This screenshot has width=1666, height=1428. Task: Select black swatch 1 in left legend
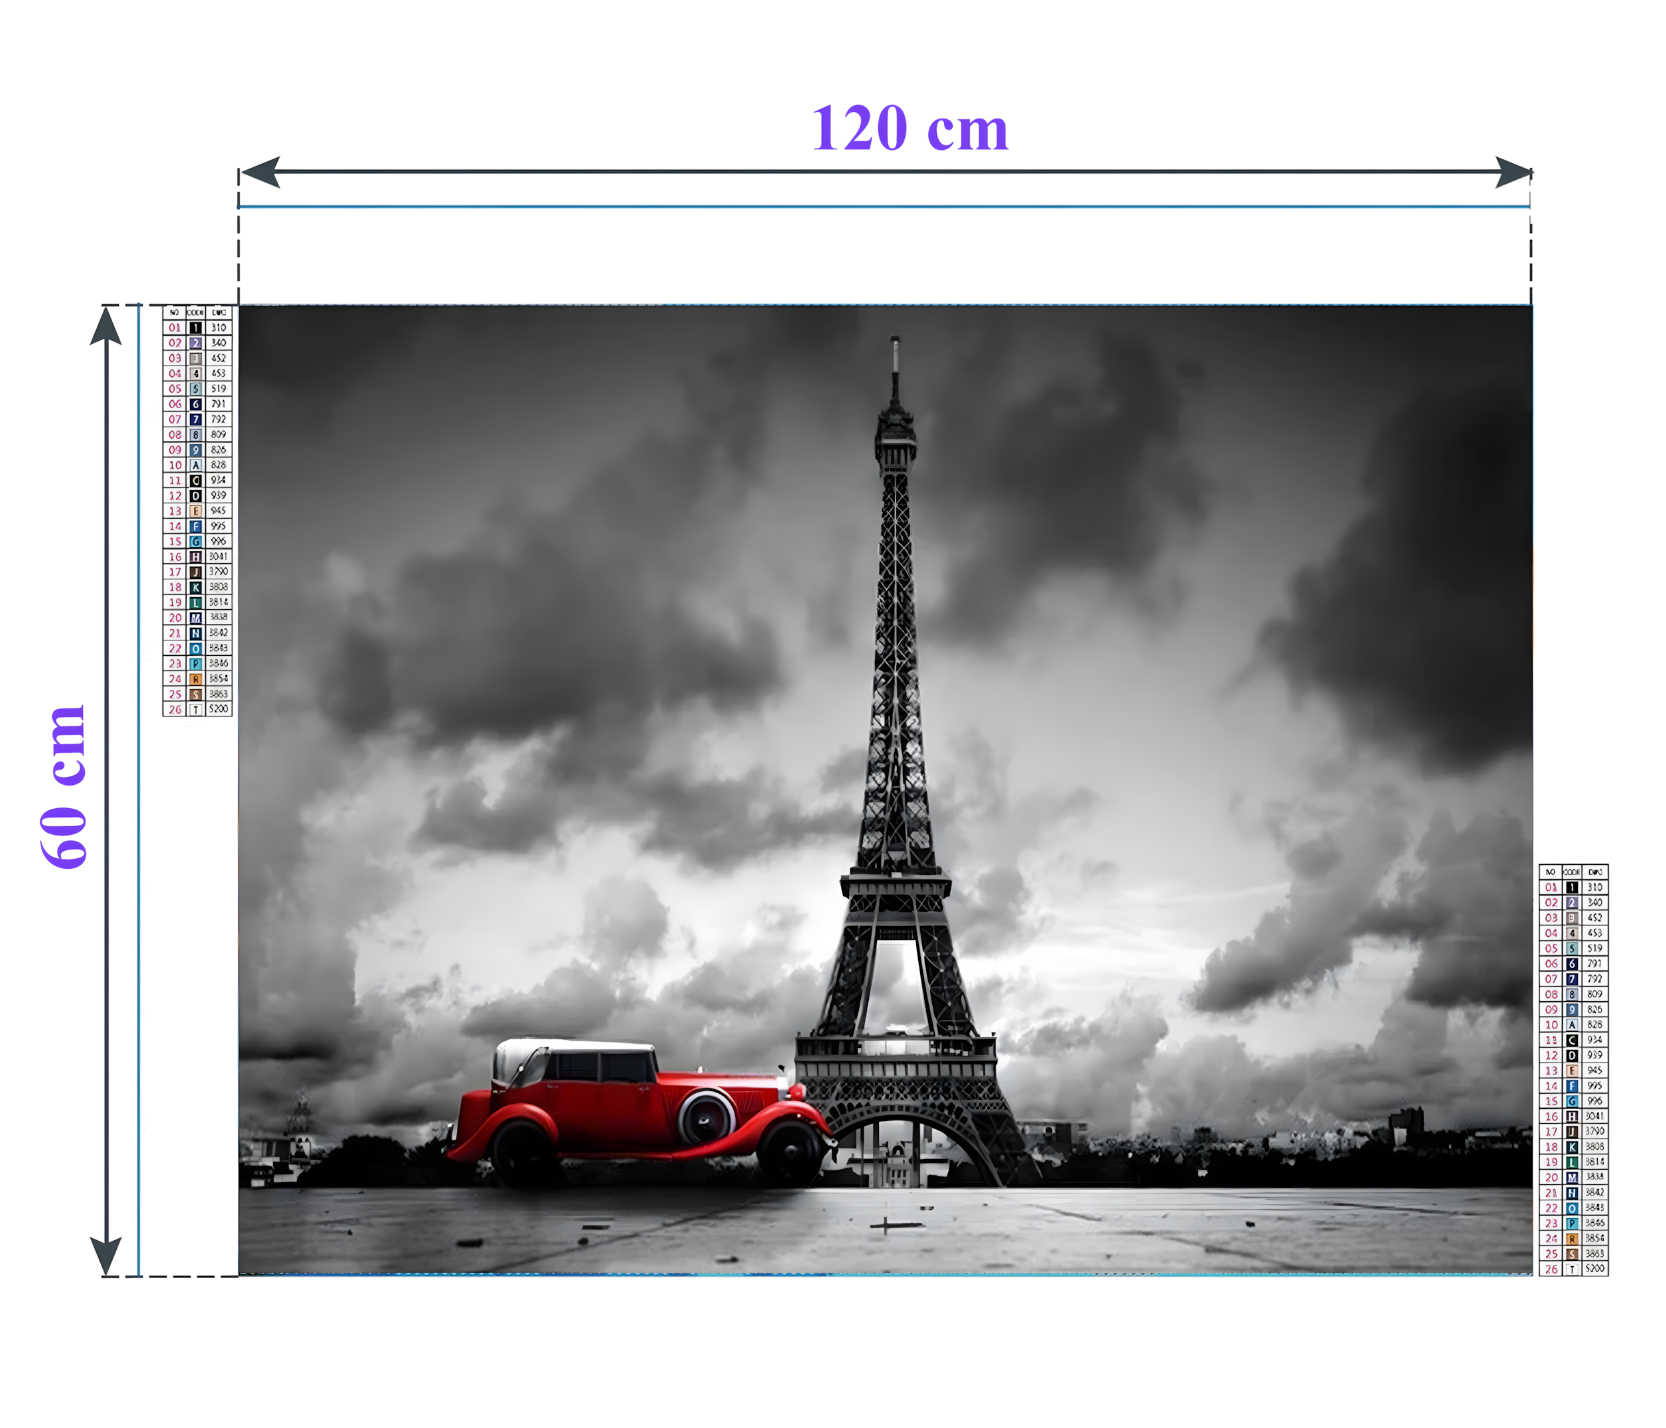[196, 328]
